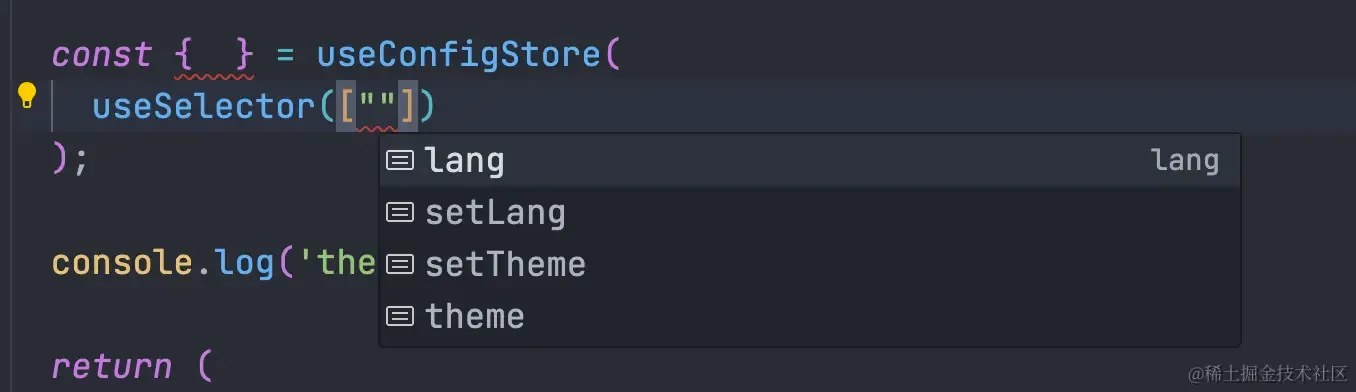Click the opening square bracket in useSelector

346,106
